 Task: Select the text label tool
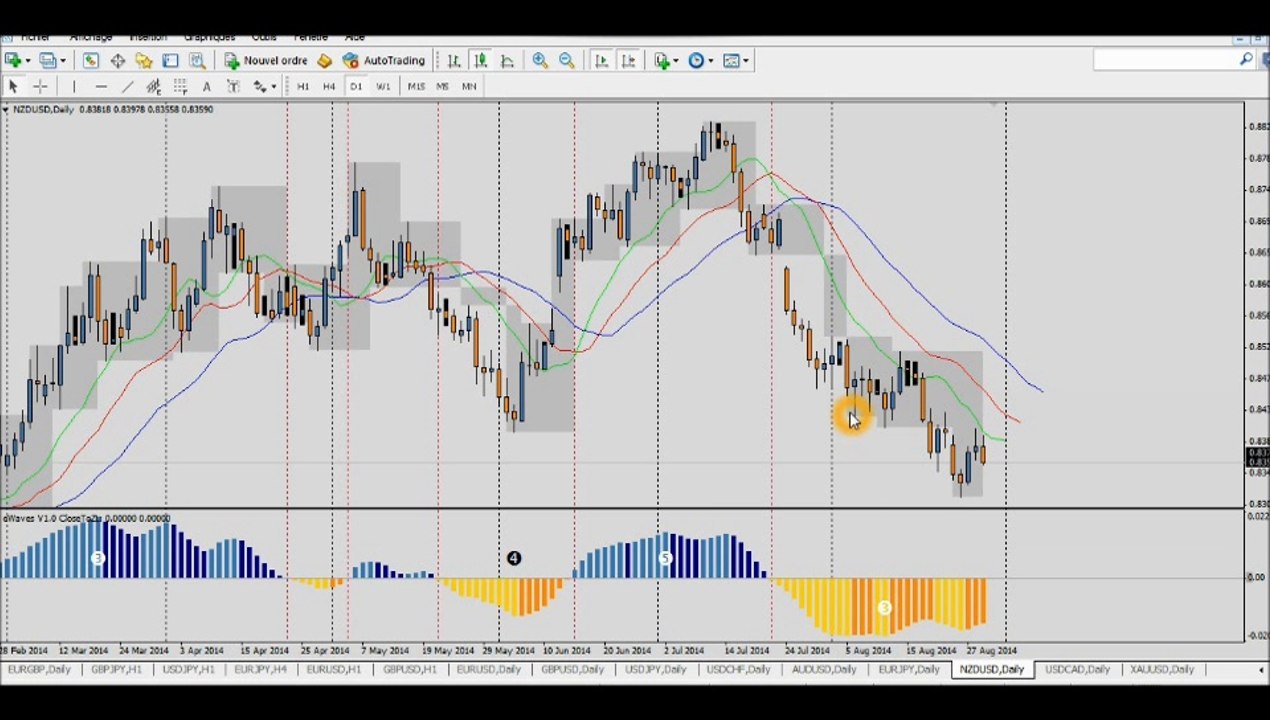[x=233, y=87]
